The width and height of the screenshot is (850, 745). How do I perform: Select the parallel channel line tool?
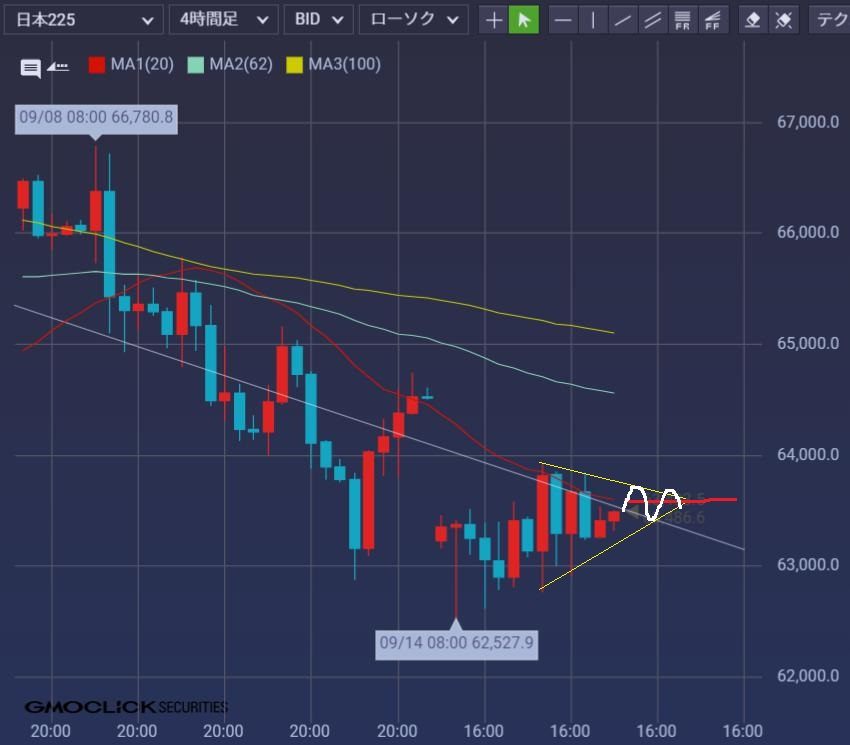[x=653, y=21]
